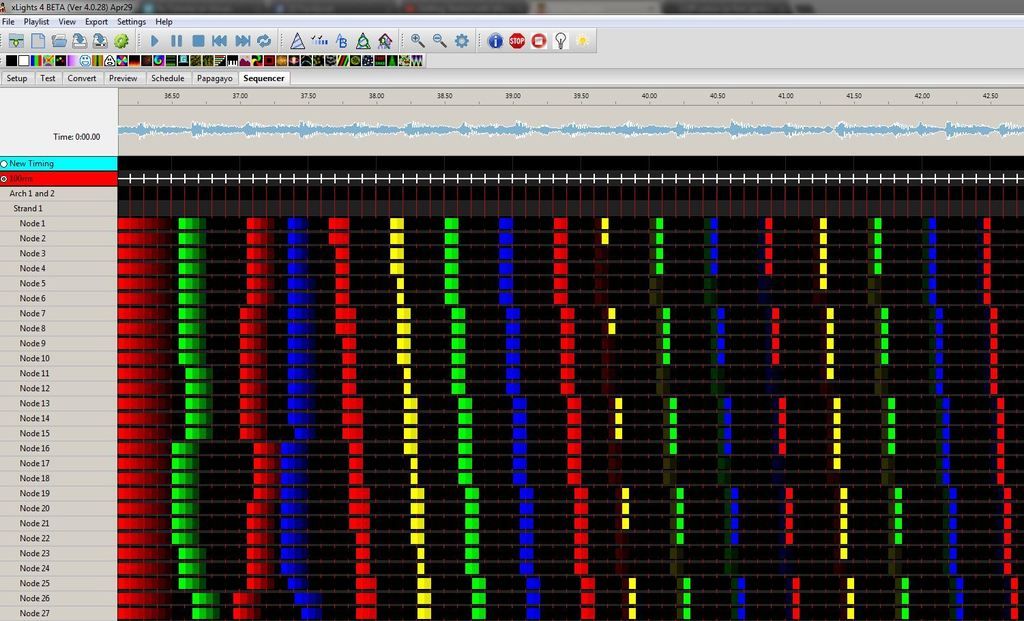
Task: Select the New Timing radio button
Action: click(x=4, y=164)
